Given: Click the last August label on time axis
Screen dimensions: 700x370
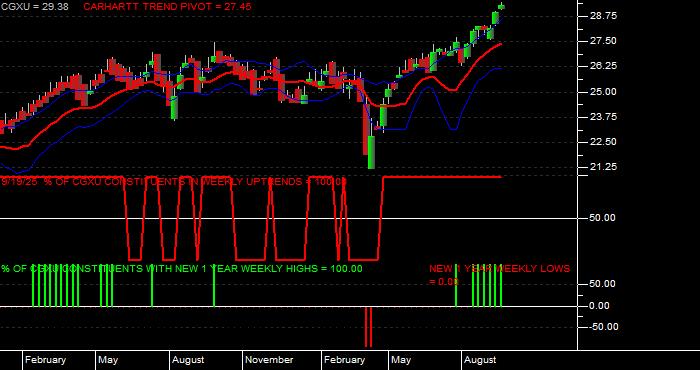Looking at the screenshot, I should [x=480, y=360].
